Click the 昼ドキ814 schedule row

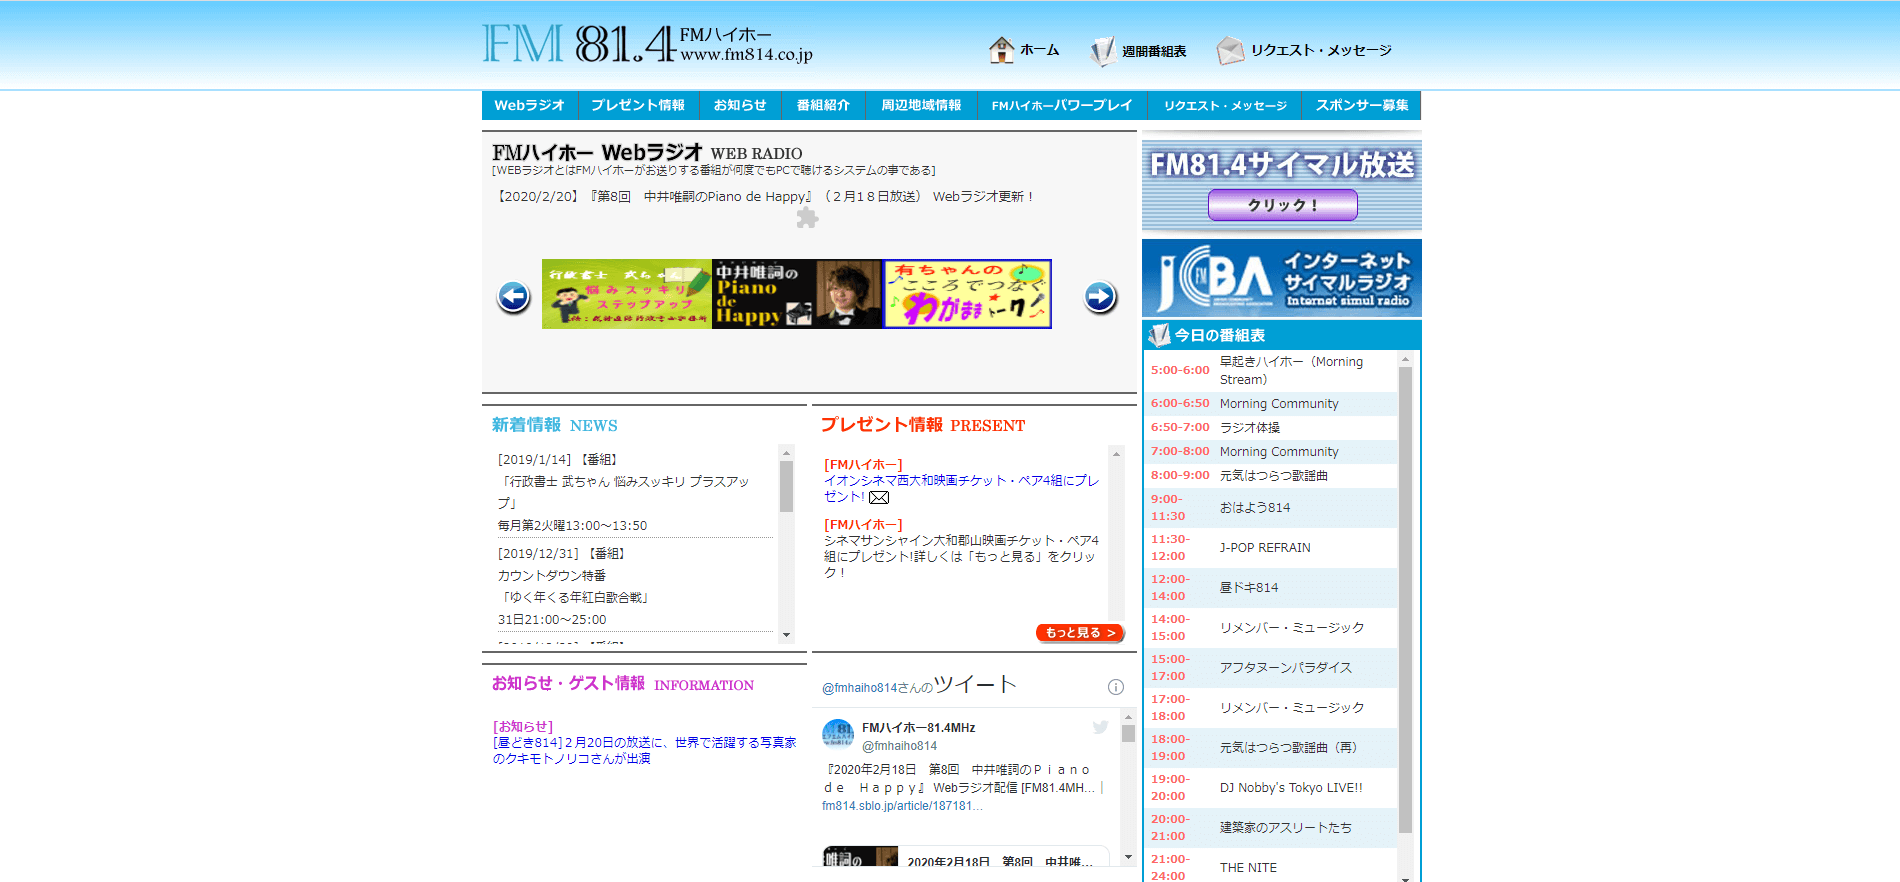[x=1270, y=588]
